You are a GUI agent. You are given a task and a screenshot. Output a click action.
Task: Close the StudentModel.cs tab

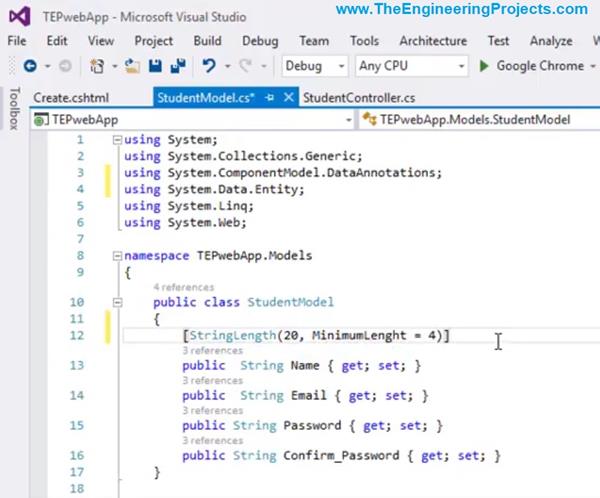click(x=289, y=97)
